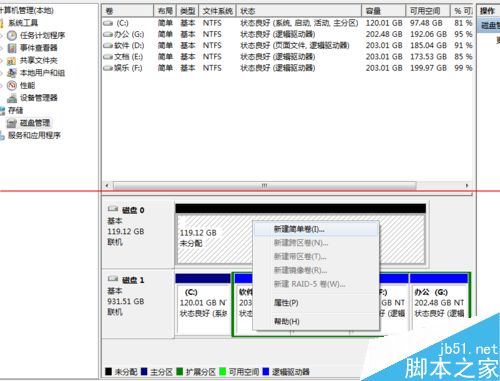500x381 pixels.
Task: Select Shared Folders (共享文件夹) icon
Action: [x=12, y=61]
